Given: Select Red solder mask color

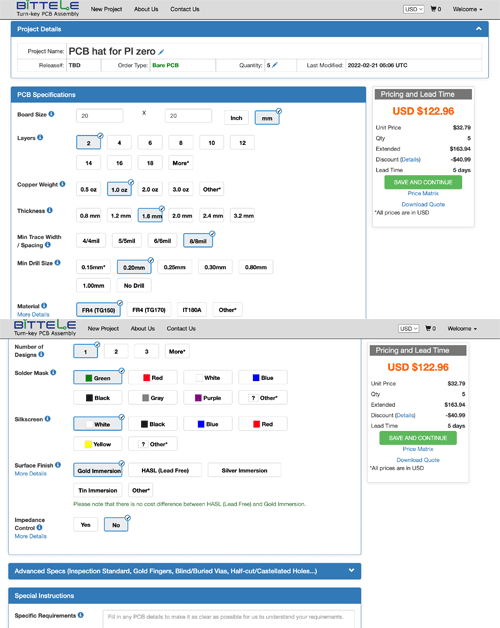Looking at the screenshot, I should pyautogui.click(x=153, y=378).
